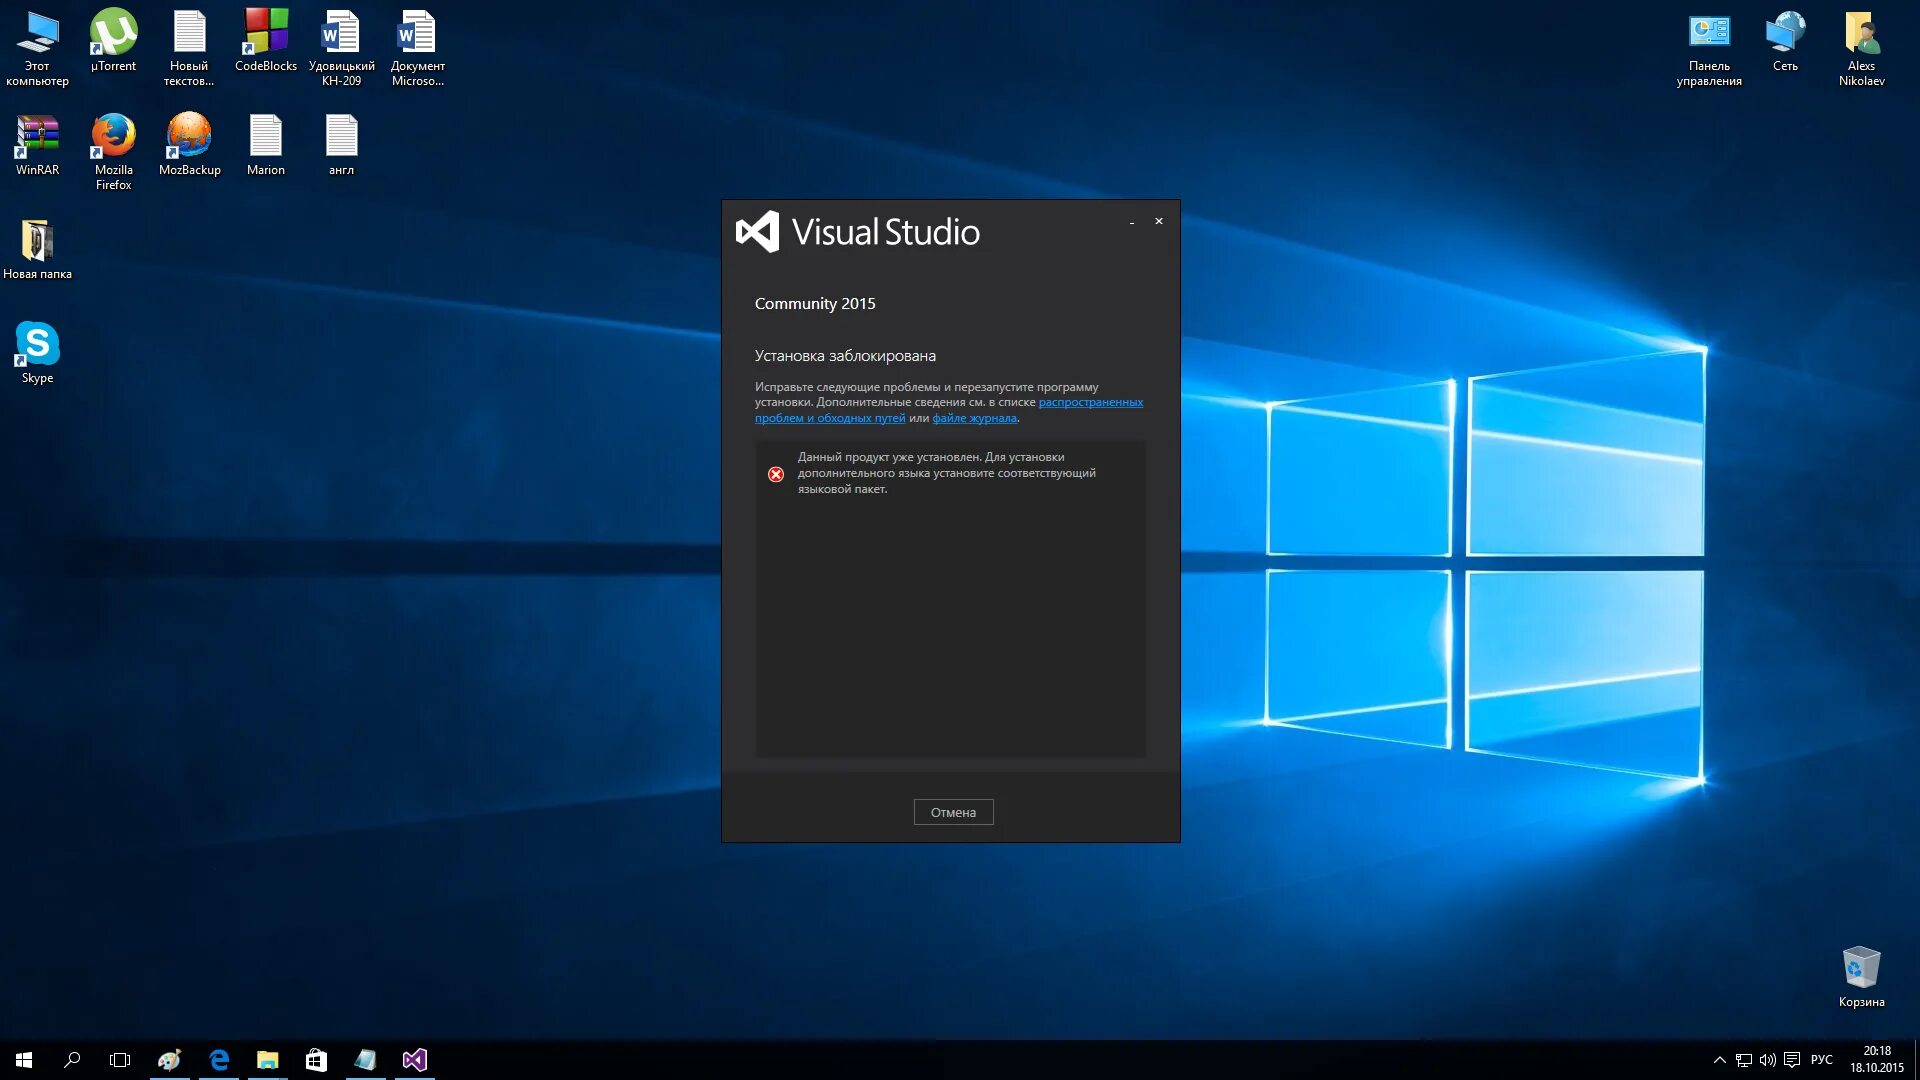Expand the hidden system tray icons chevron
1920x1080 pixels.
1719,1060
